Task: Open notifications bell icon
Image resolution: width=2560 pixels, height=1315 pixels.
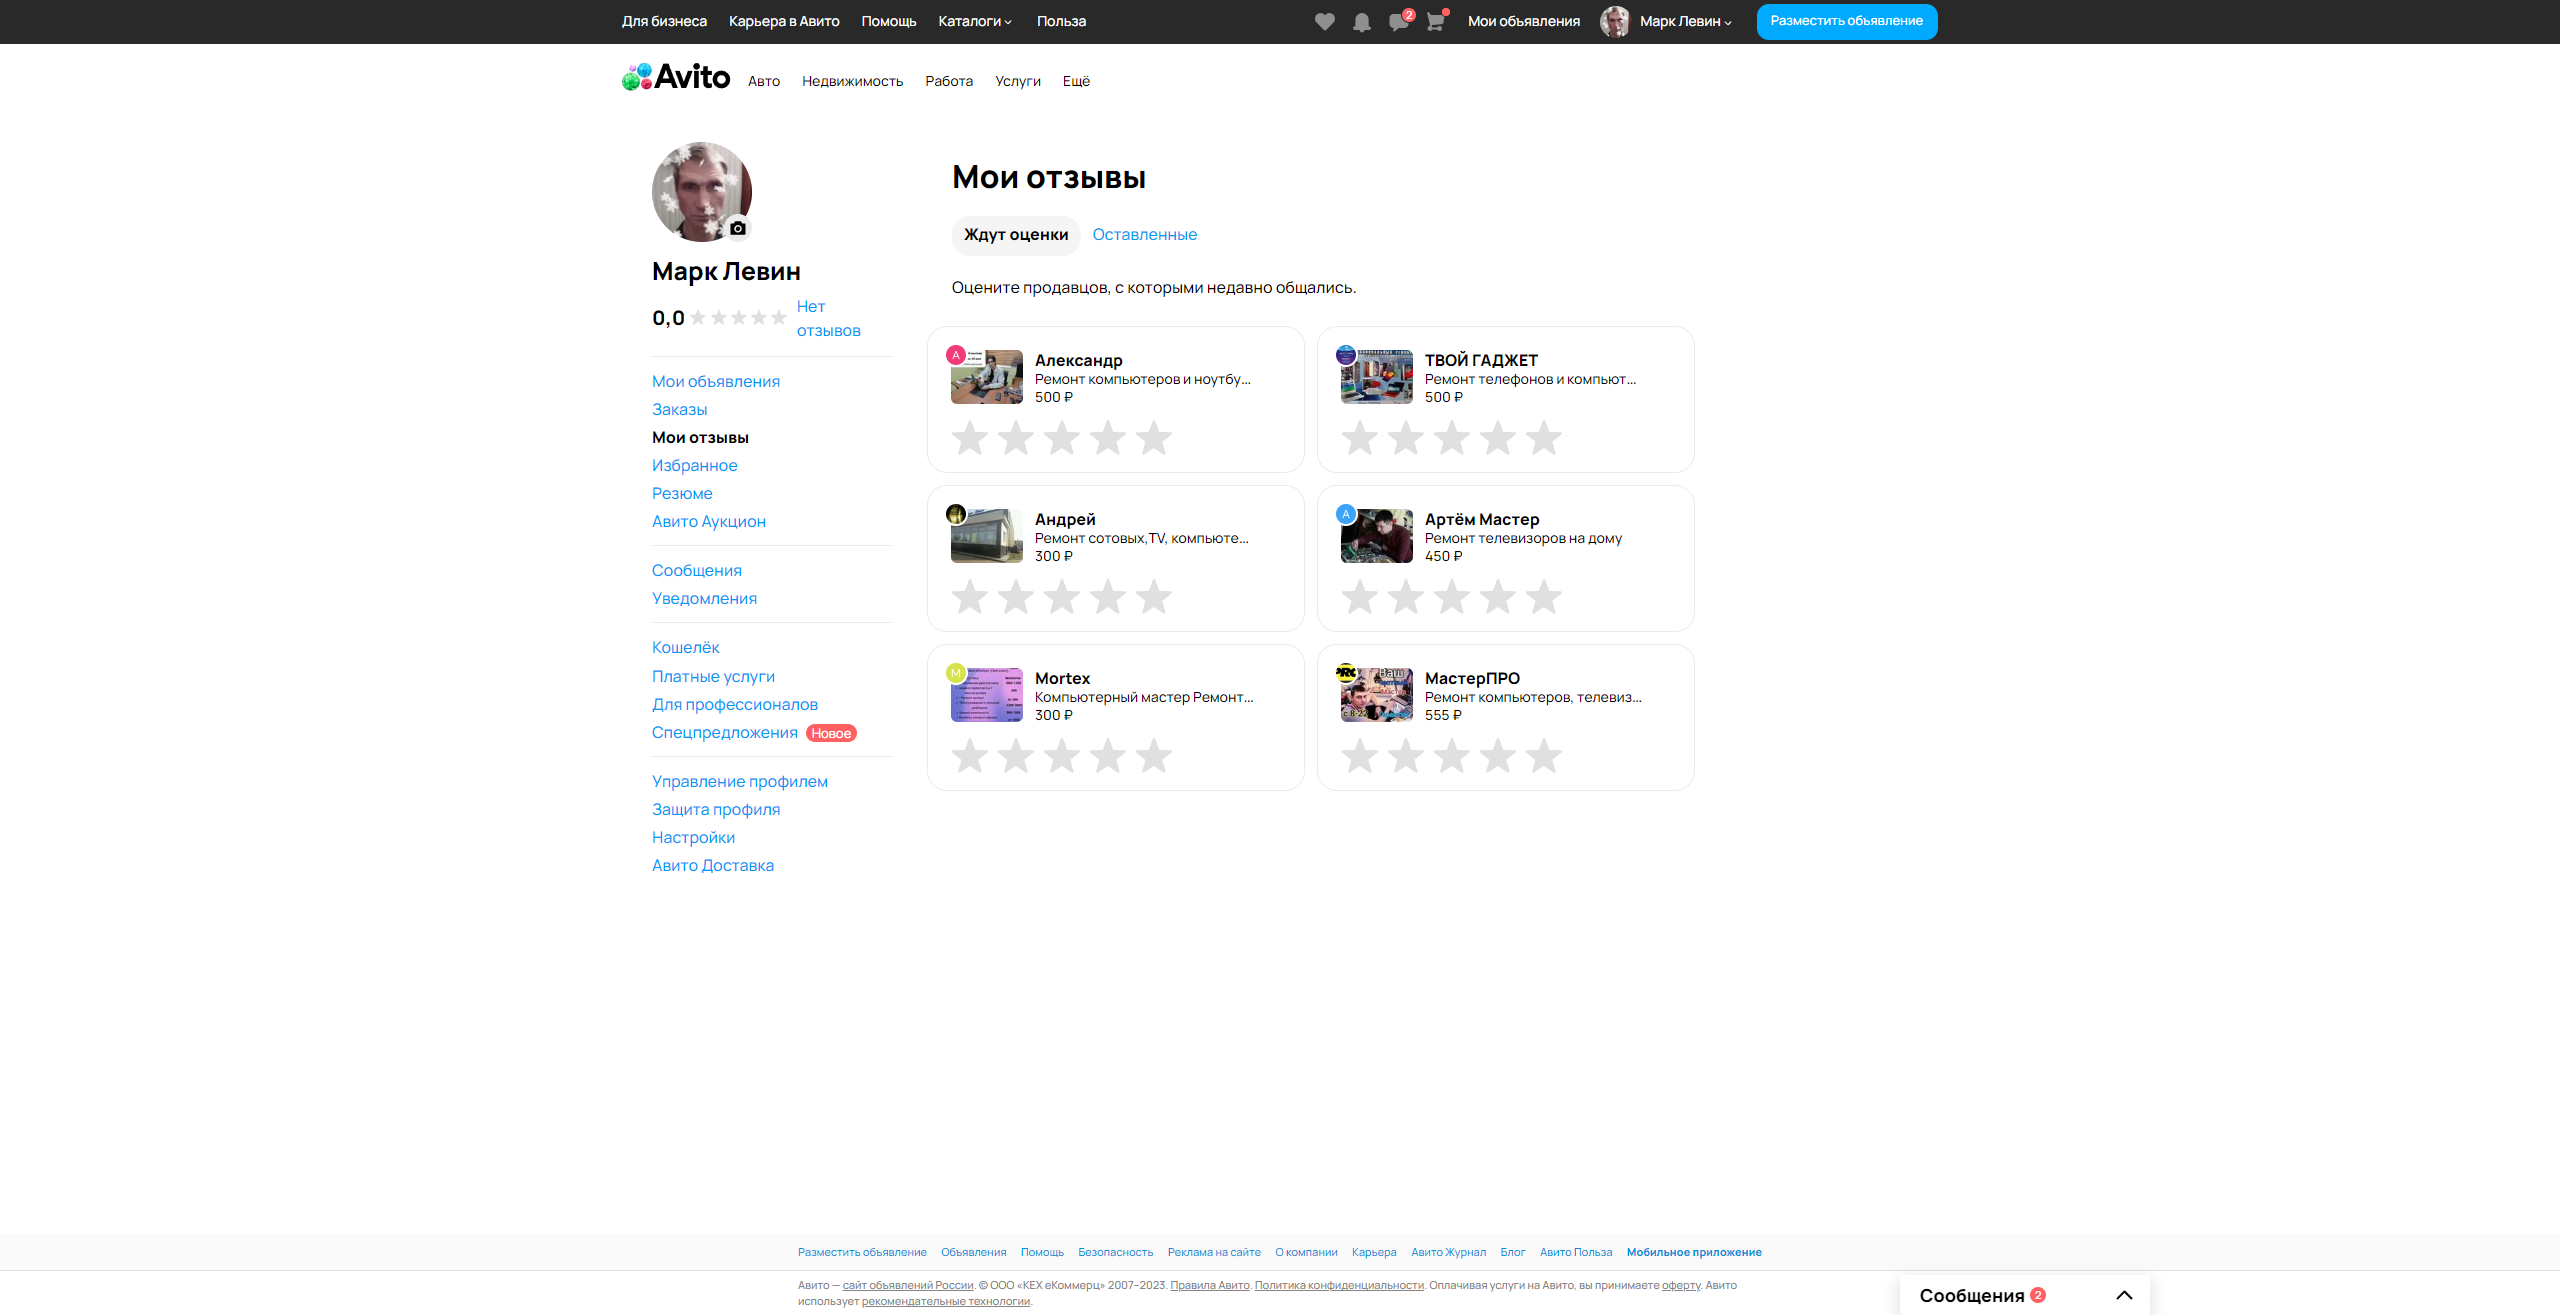Action: pos(1361,22)
